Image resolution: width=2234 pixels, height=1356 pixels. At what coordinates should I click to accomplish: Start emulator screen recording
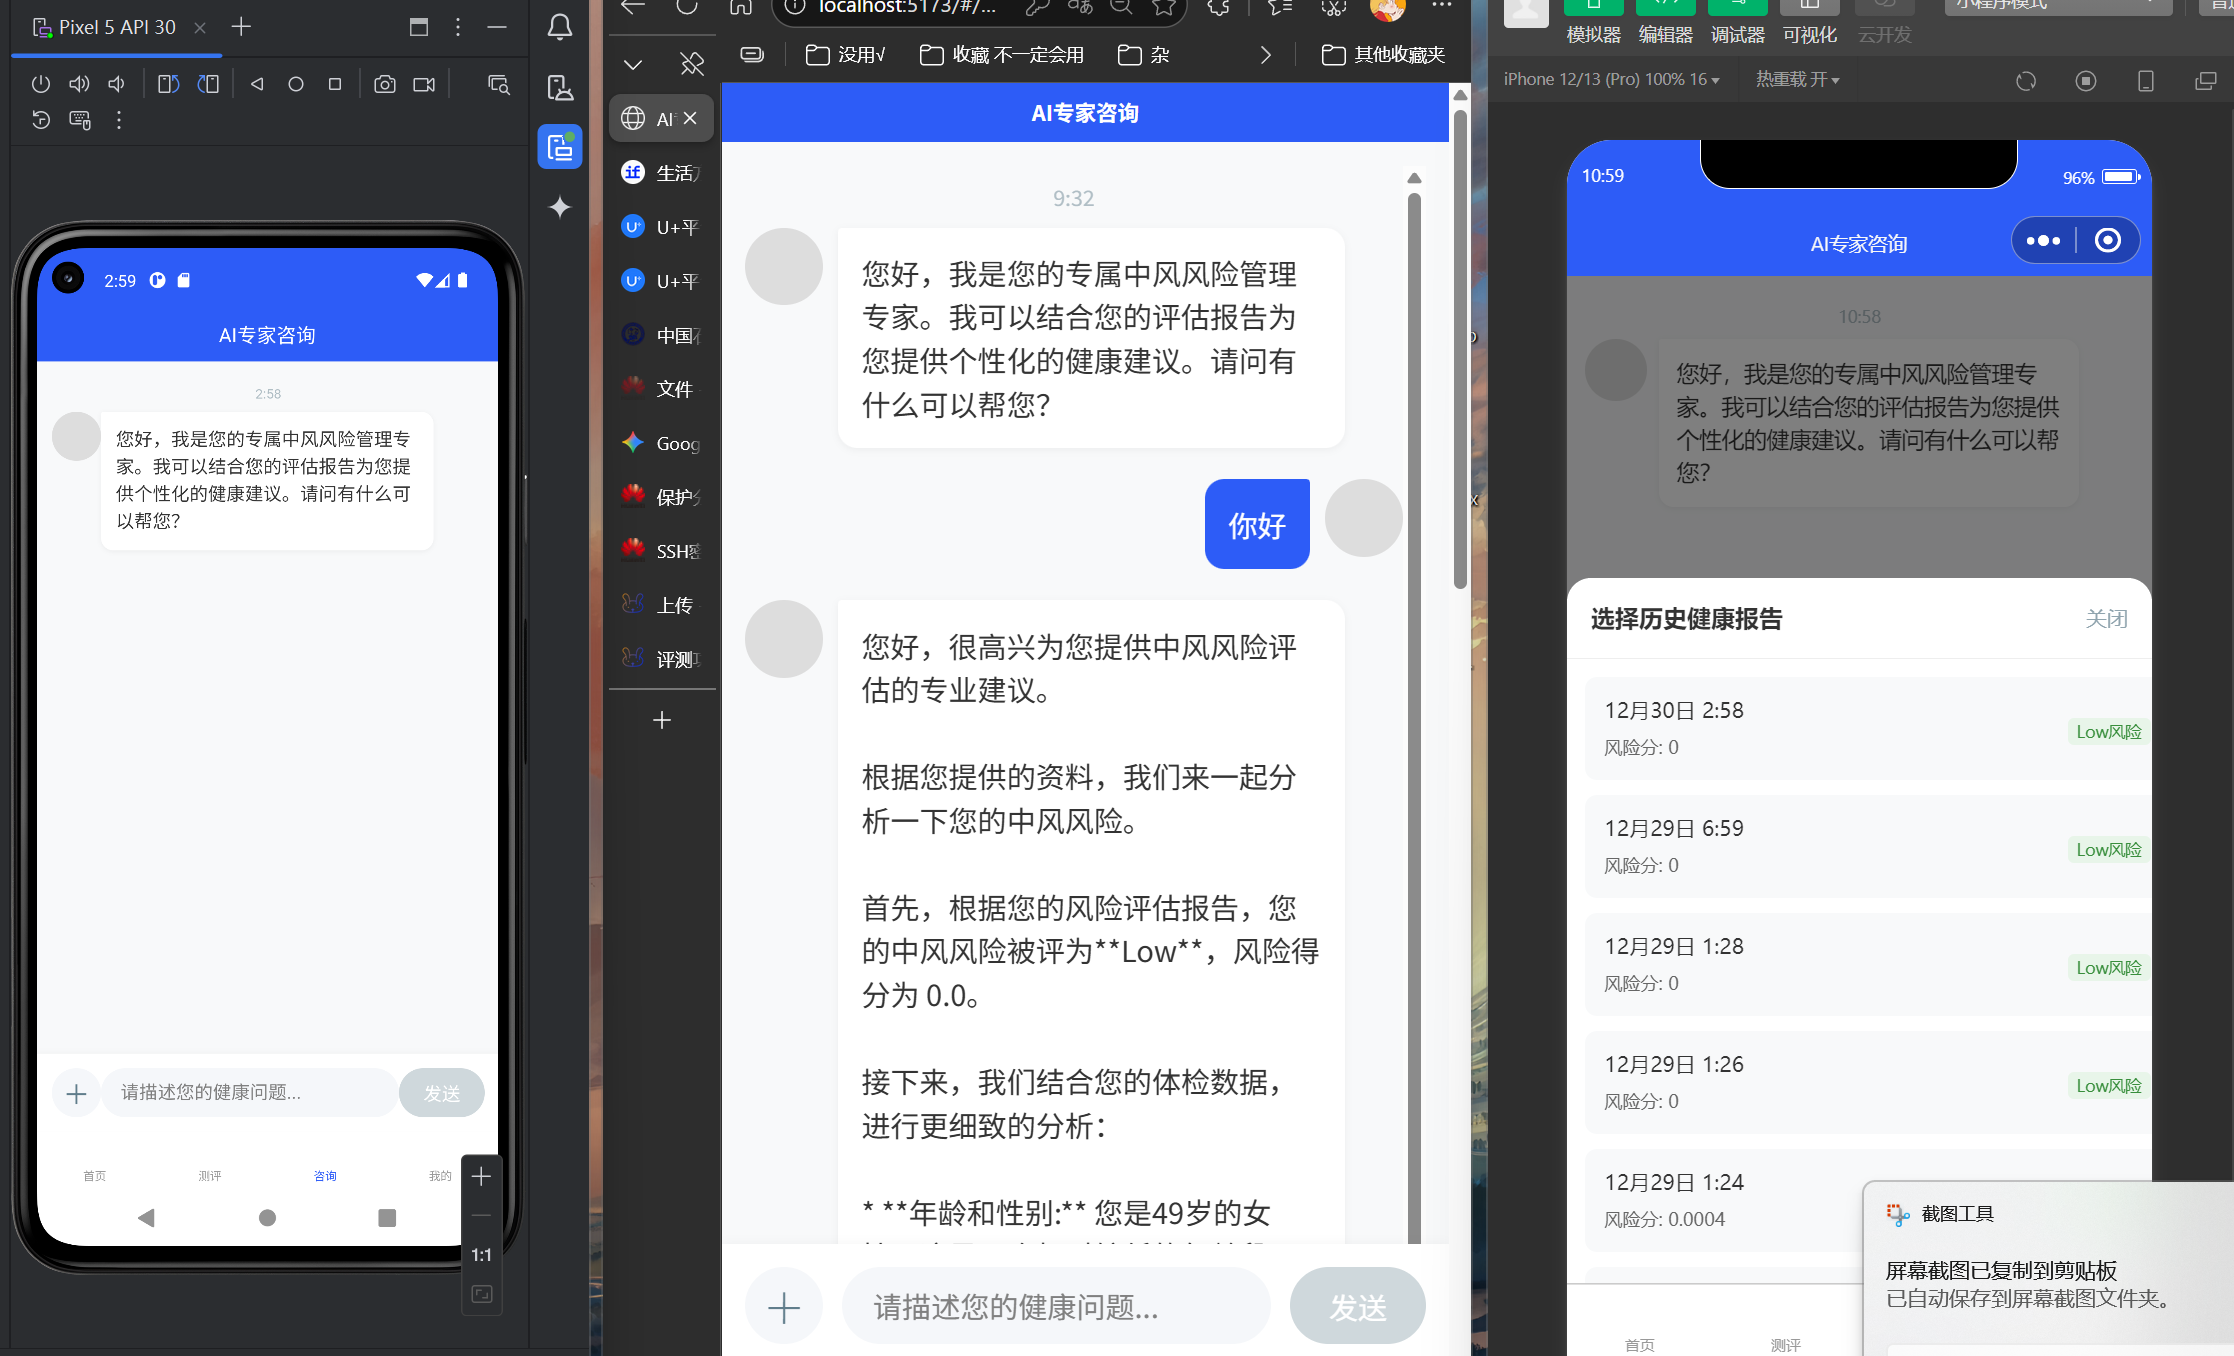(424, 84)
